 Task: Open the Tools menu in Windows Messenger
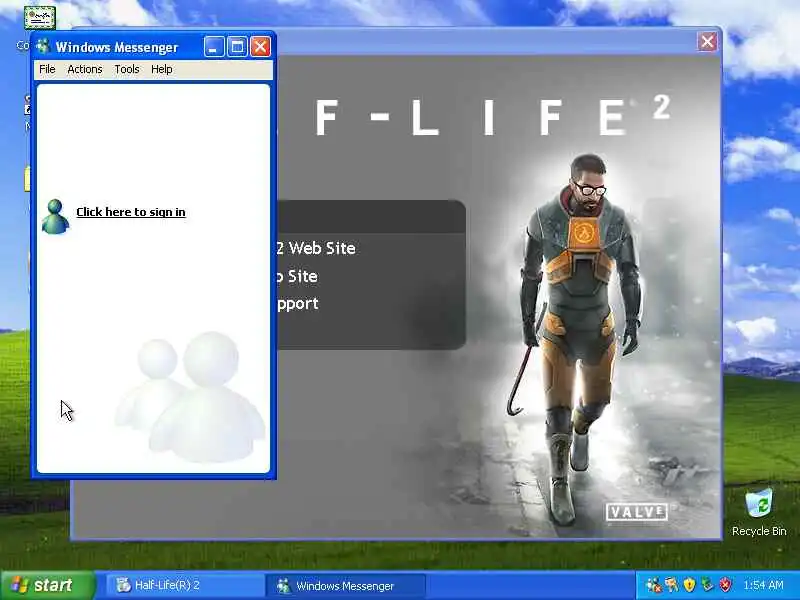tap(127, 69)
